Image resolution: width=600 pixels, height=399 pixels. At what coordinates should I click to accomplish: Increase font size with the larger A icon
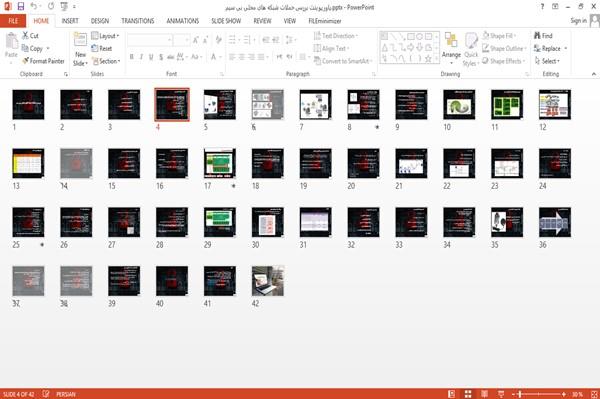[x=196, y=39]
